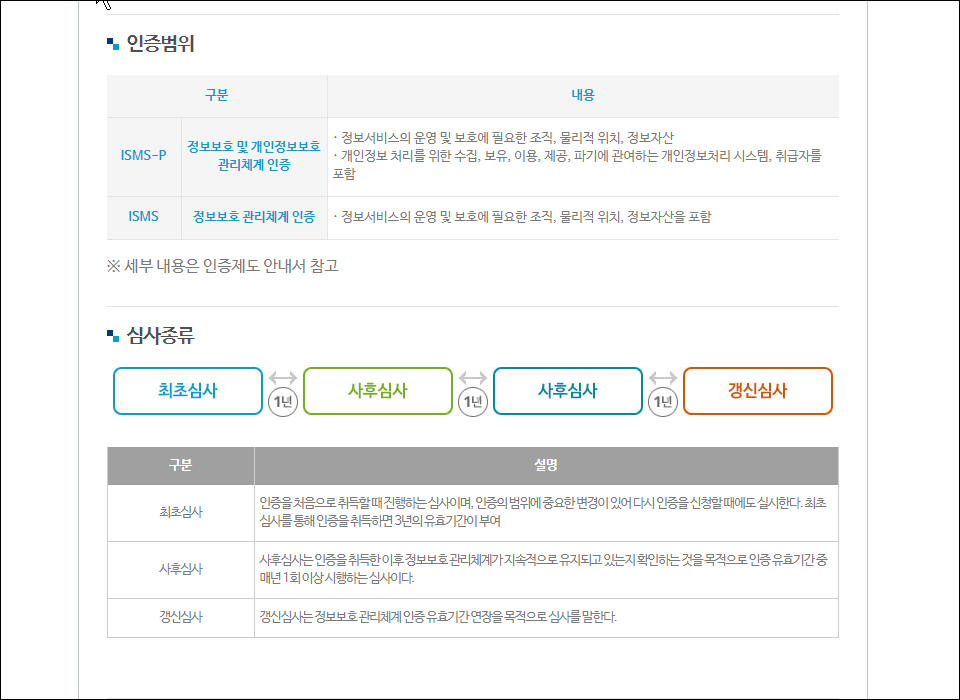This screenshot has height=700, width=960.
Task: Select the first green 사후심사 step
Action: pos(377,391)
